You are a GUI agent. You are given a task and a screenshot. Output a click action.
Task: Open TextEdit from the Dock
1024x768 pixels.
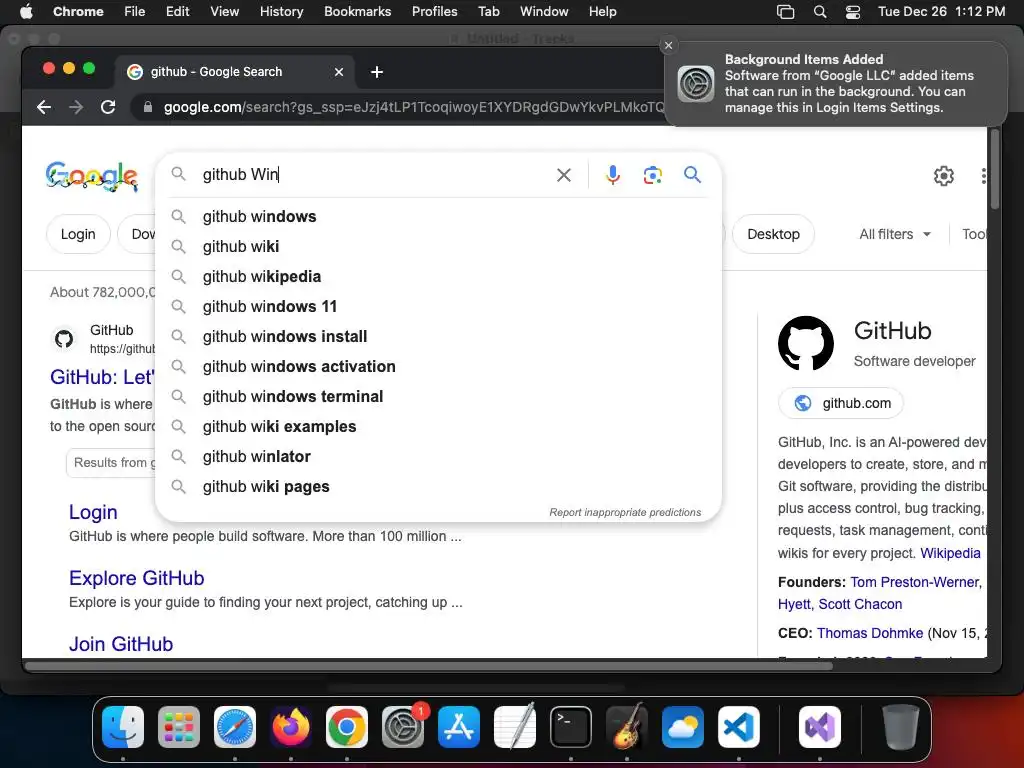click(x=515, y=727)
